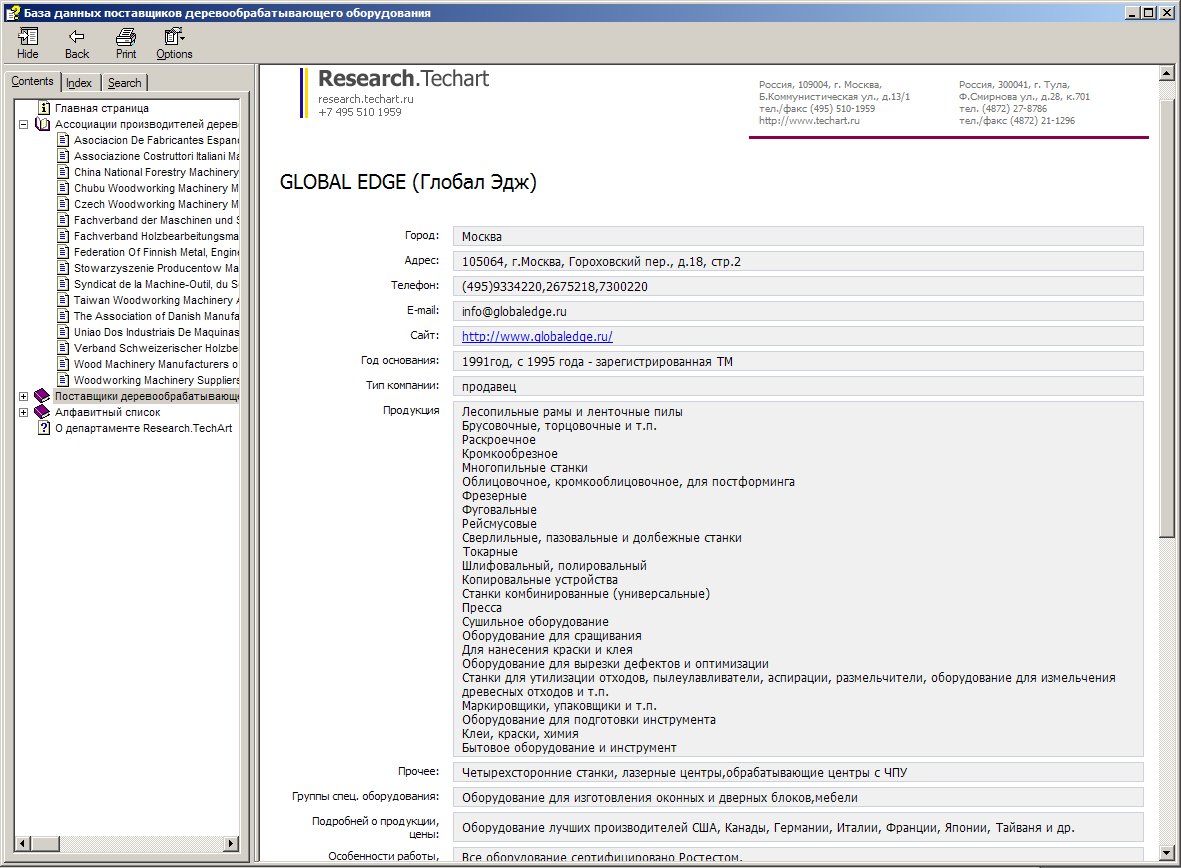Print the current topic
1181x868 pixels.
[x=126, y=44]
